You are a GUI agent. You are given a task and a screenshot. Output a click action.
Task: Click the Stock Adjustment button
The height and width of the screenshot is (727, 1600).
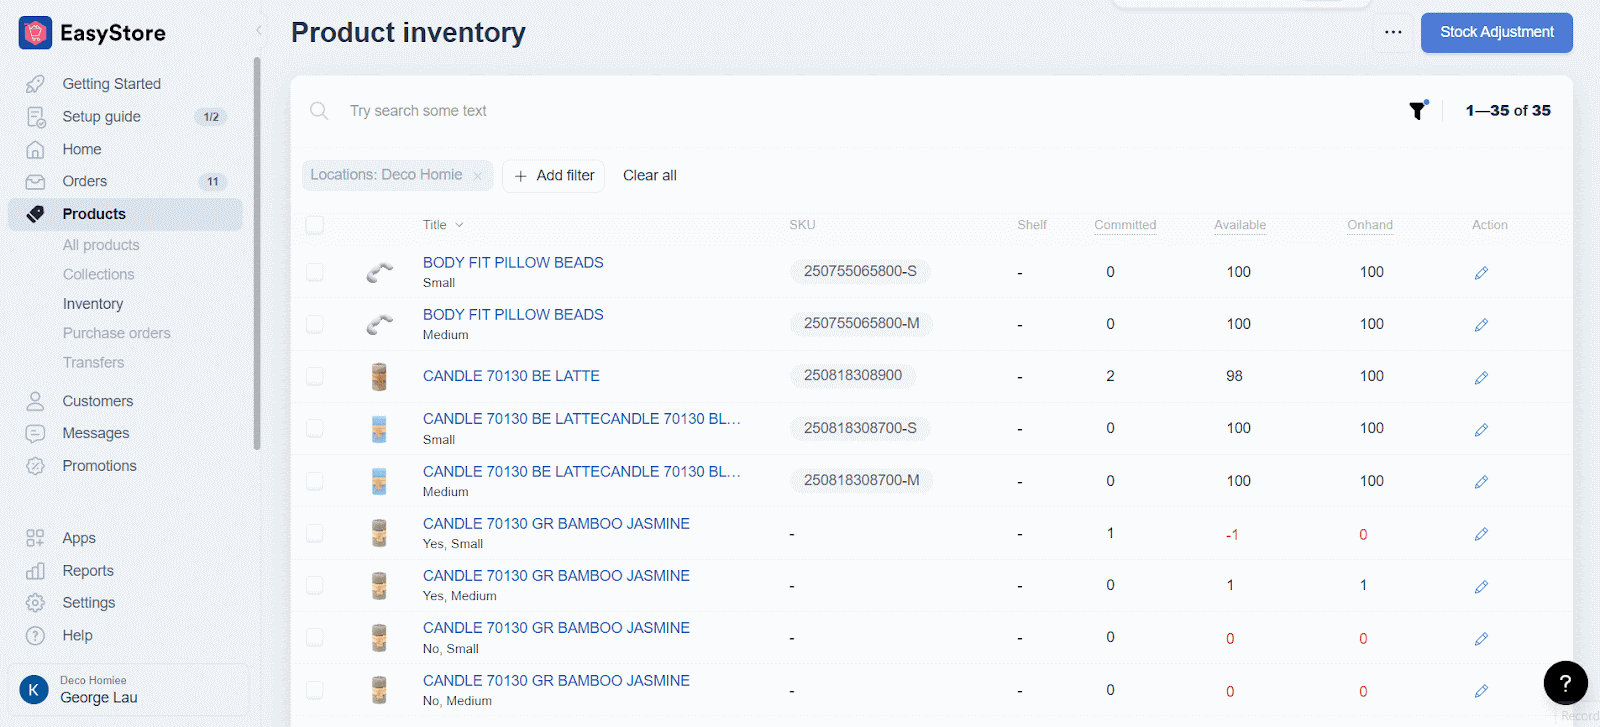click(1496, 32)
